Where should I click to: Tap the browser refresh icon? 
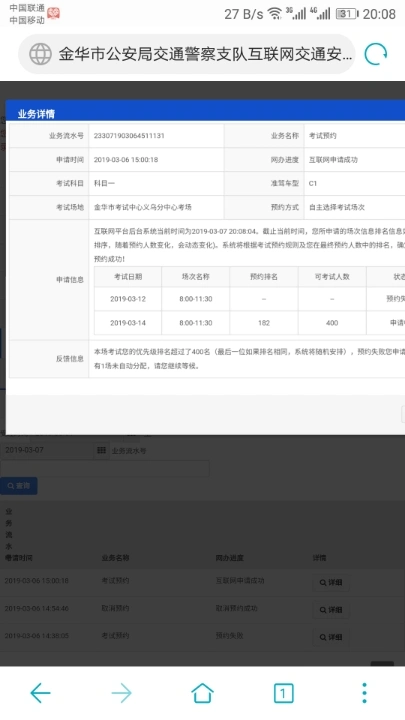pos(376,54)
